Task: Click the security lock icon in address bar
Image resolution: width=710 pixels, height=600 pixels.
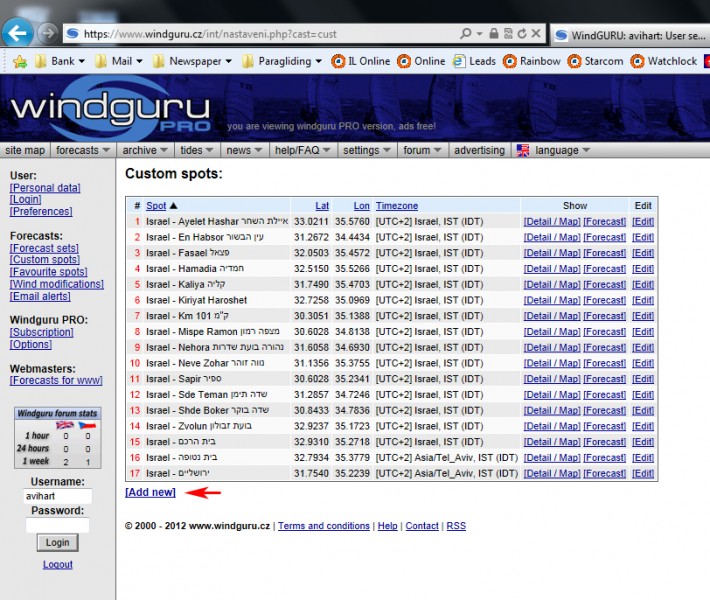Action: pyautogui.click(x=494, y=34)
